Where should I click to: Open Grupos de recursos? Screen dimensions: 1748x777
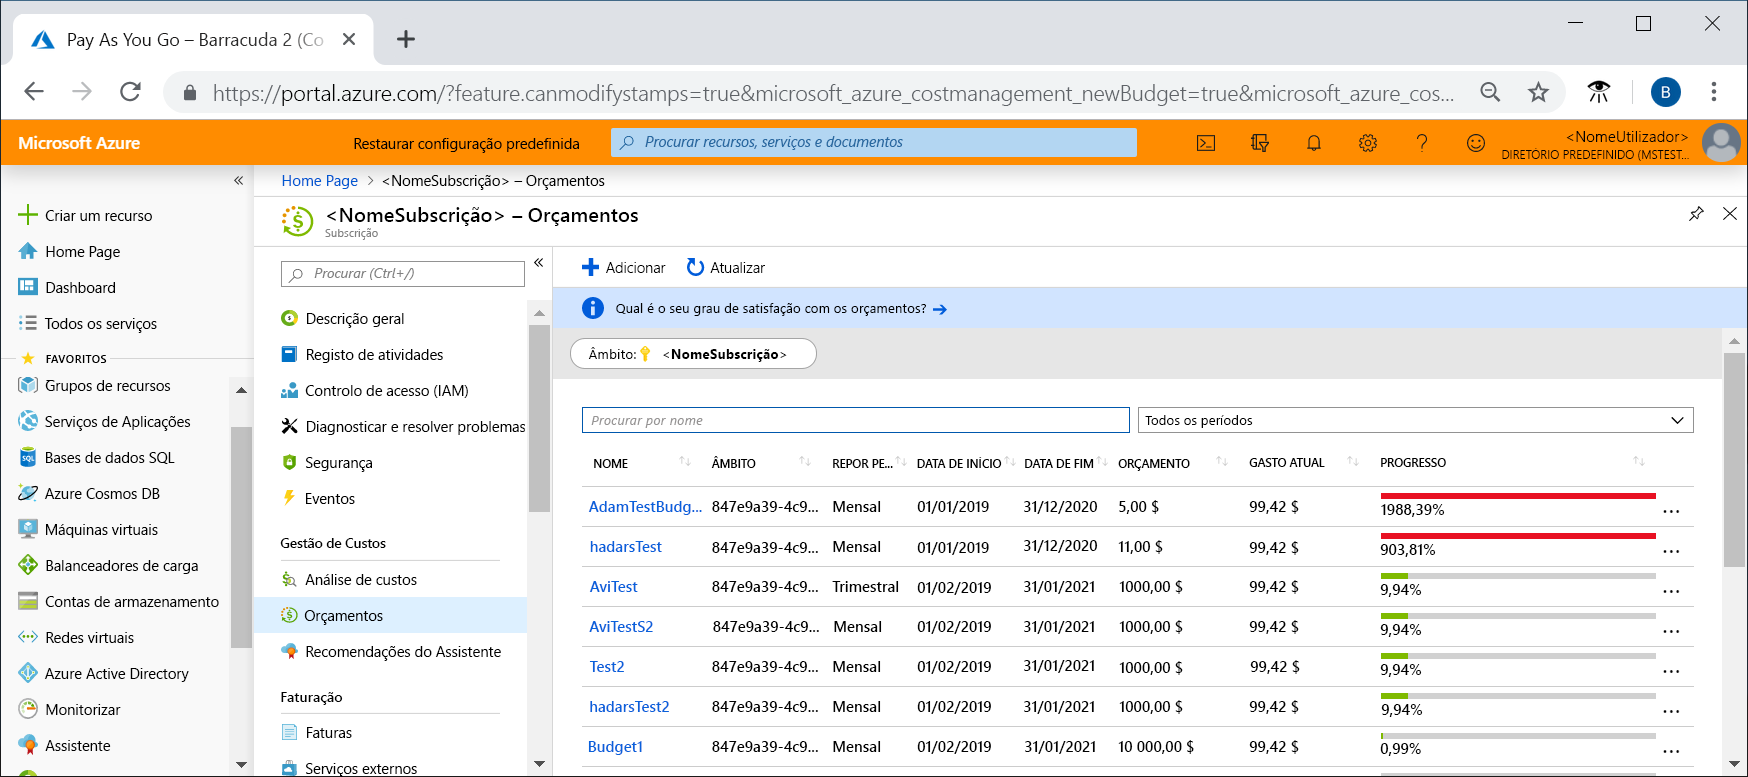point(96,386)
